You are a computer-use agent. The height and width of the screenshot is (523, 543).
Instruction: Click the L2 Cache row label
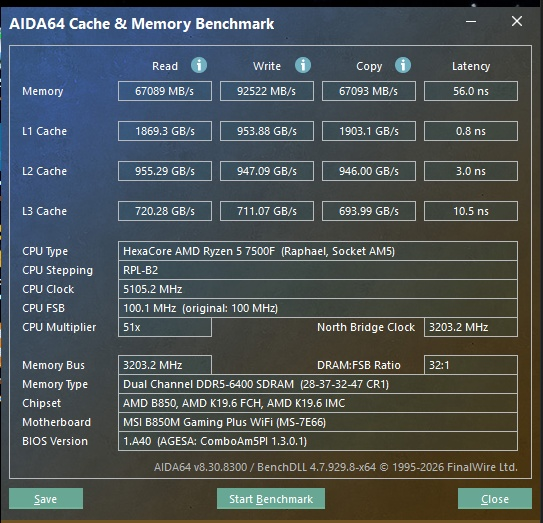(x=44, y=171)
